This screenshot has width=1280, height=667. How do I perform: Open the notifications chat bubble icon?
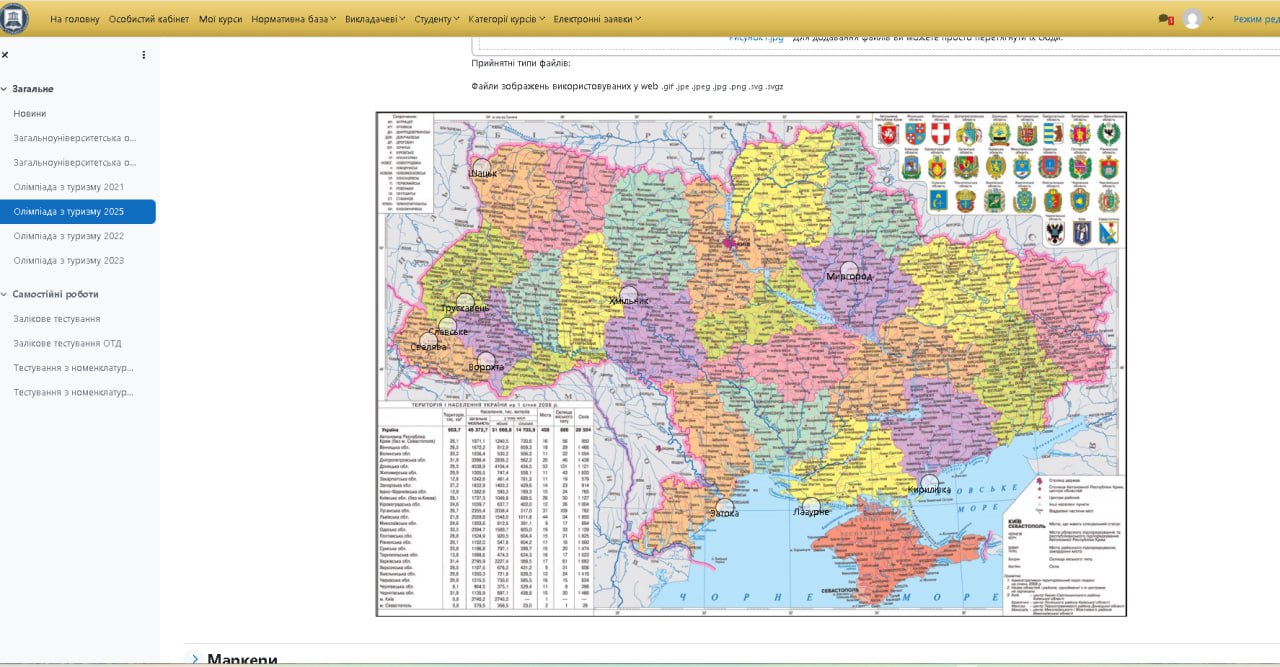click(x=1165, y=19)
